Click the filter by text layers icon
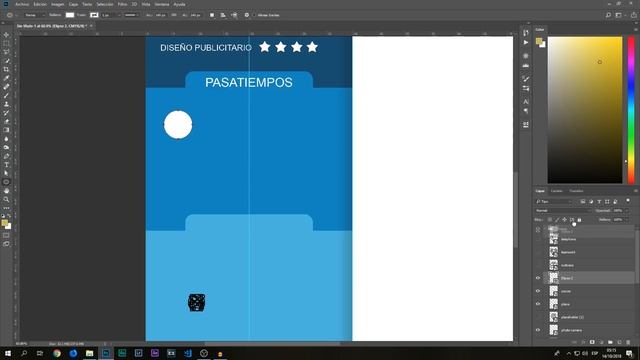 click(x=599, y=202)
